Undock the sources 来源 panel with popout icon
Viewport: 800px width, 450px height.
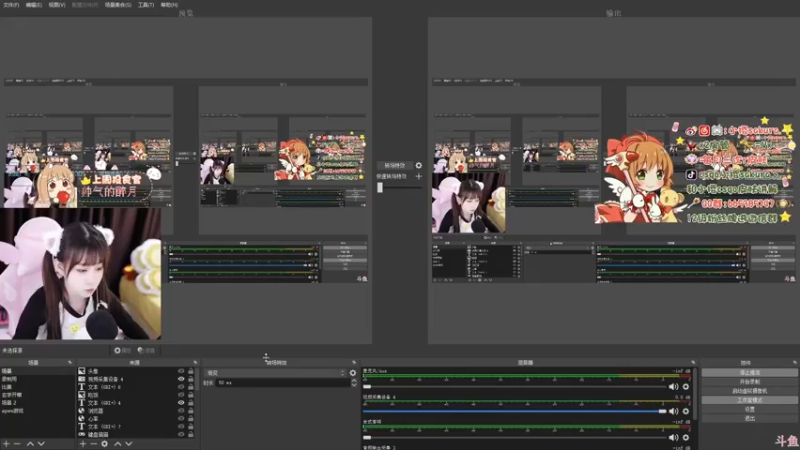pyautogui.click(x=195, y=362)
